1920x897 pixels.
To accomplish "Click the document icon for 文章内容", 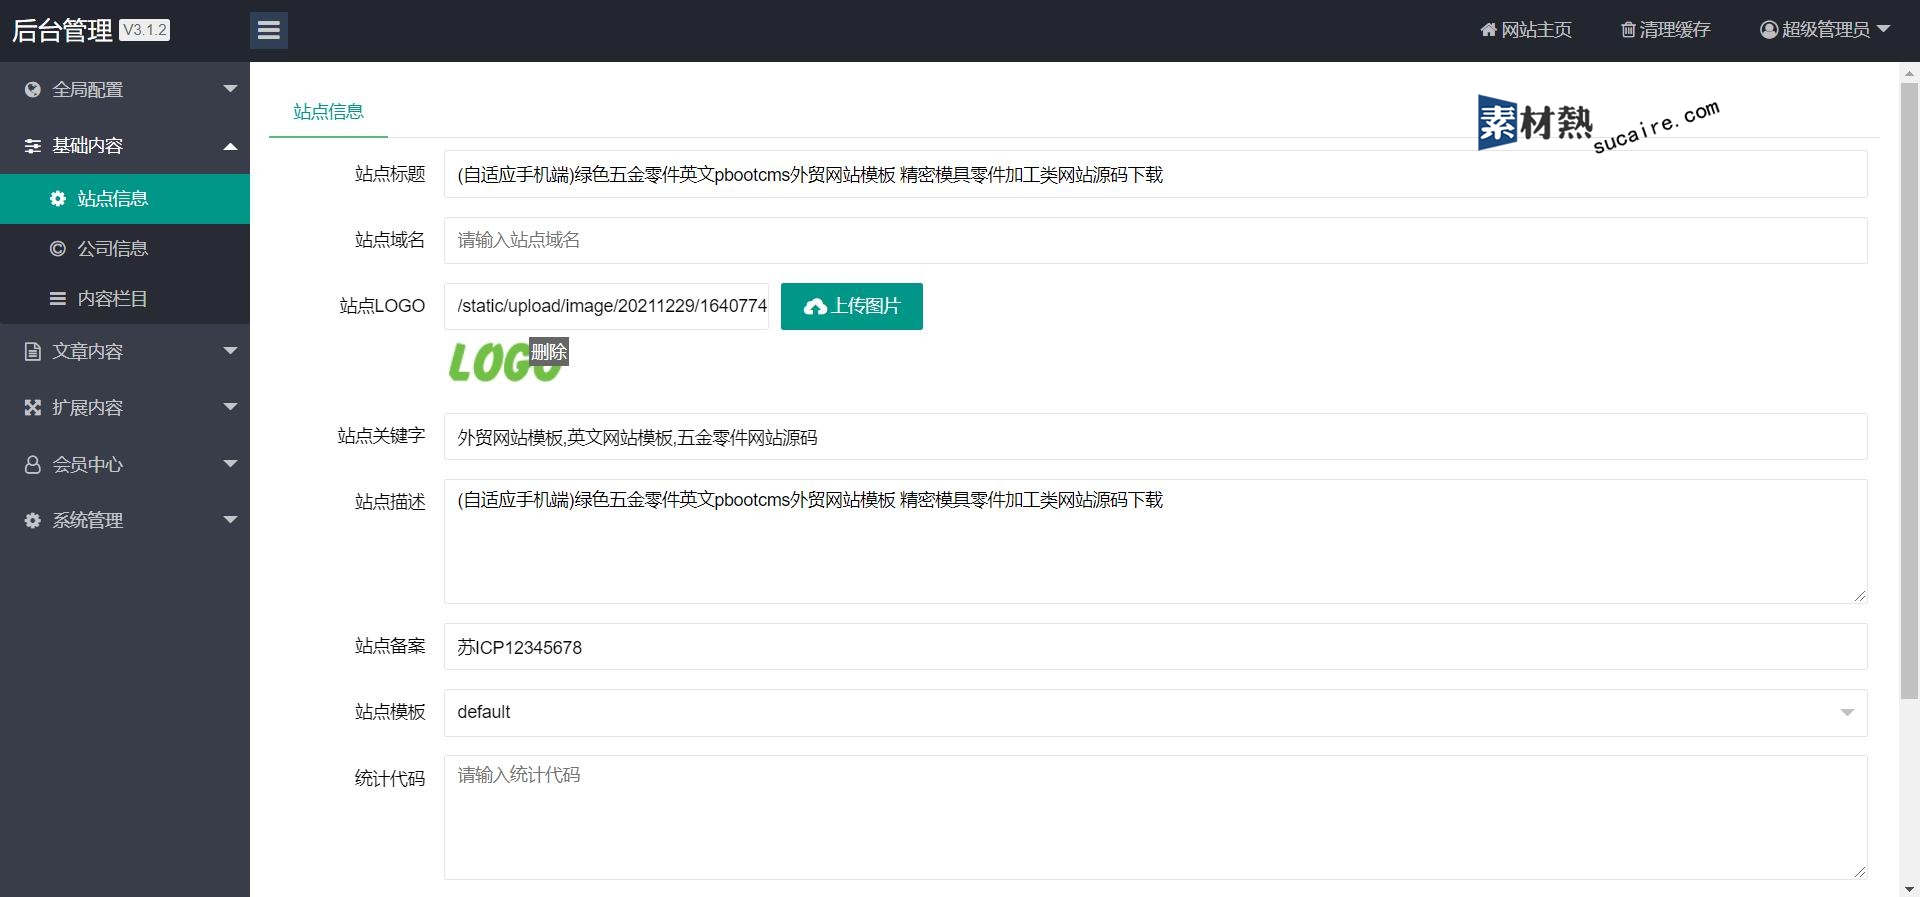I will point(33,351).
